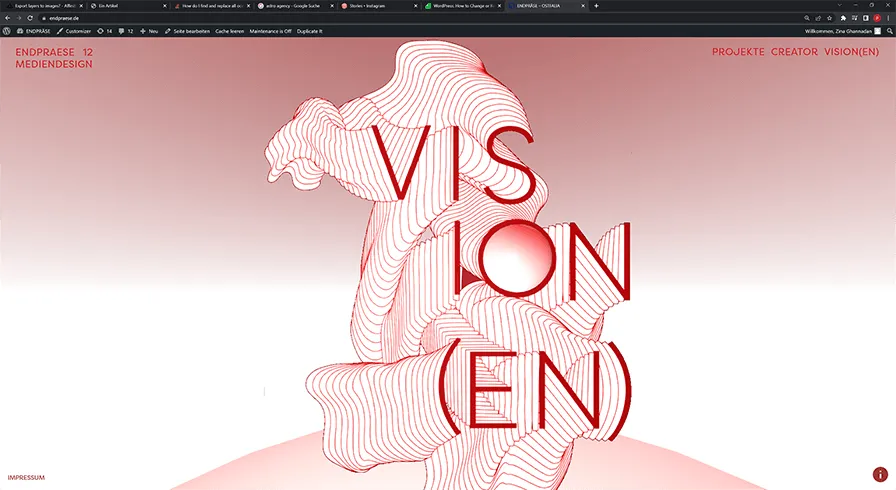Viewport: 896px width, 490px height.
Task: Click the red info icon bottom right
Action: (880, 475)
